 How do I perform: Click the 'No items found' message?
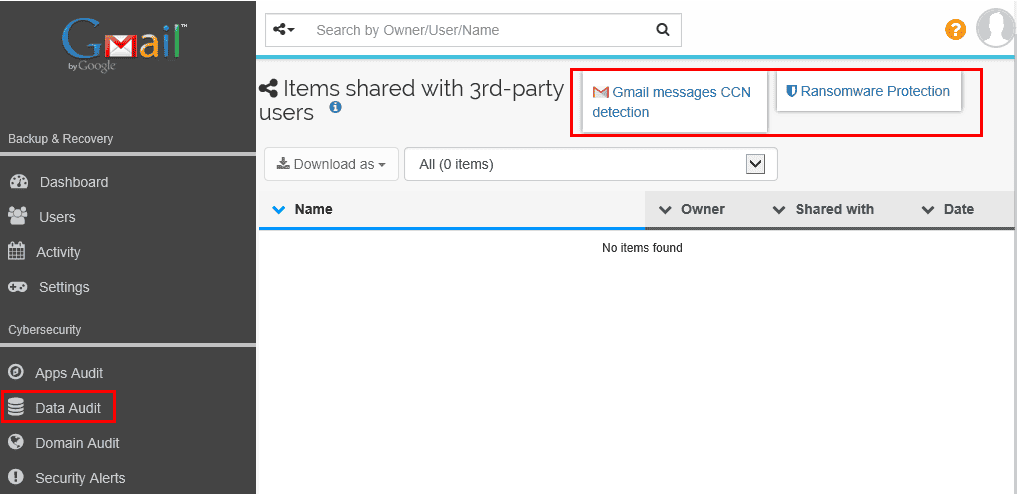pos(642,248)
